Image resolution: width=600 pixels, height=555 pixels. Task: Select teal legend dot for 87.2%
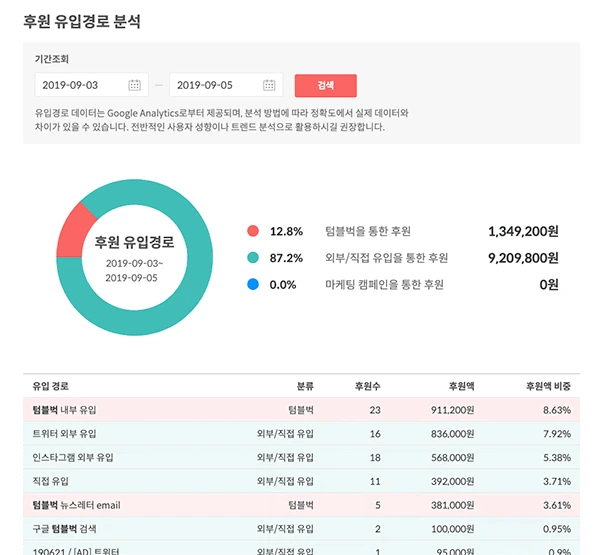pyautogui.click(x=253, y=258)
